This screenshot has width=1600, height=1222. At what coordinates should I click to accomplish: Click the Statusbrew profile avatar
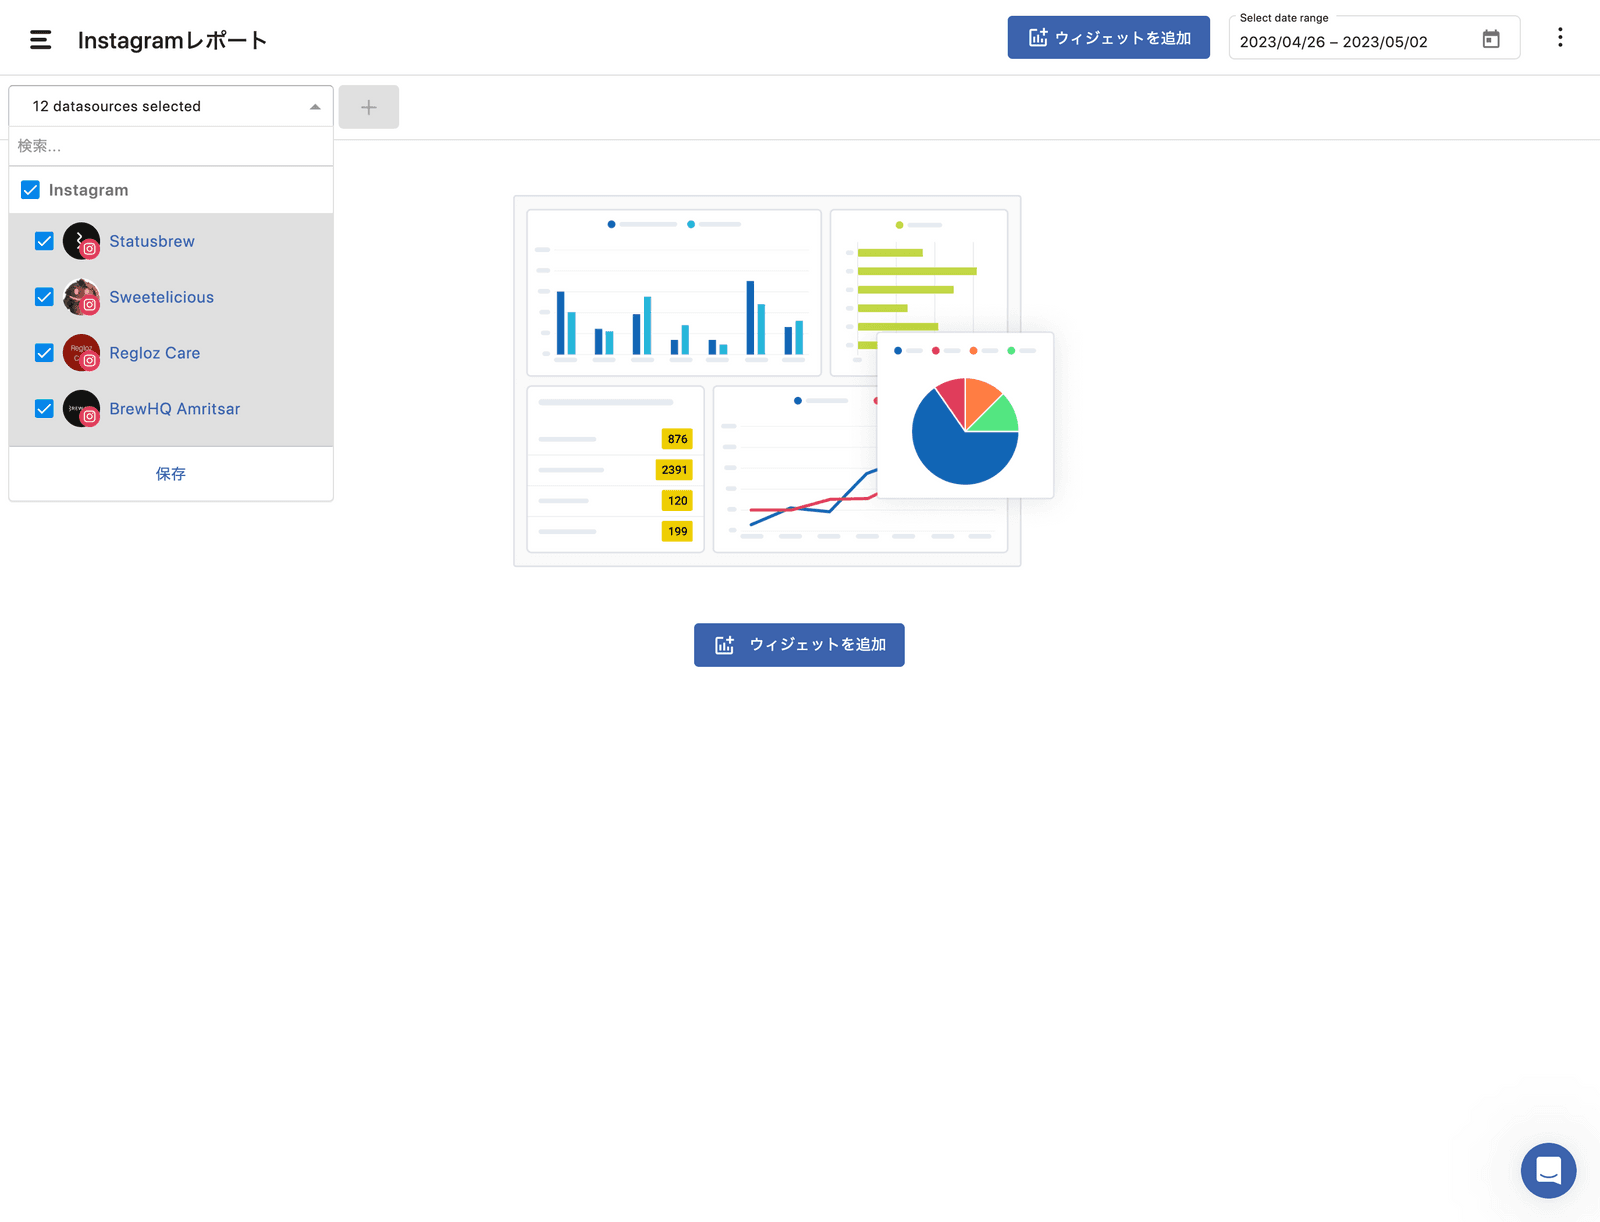pyautogui.click(x=81, y=241)
